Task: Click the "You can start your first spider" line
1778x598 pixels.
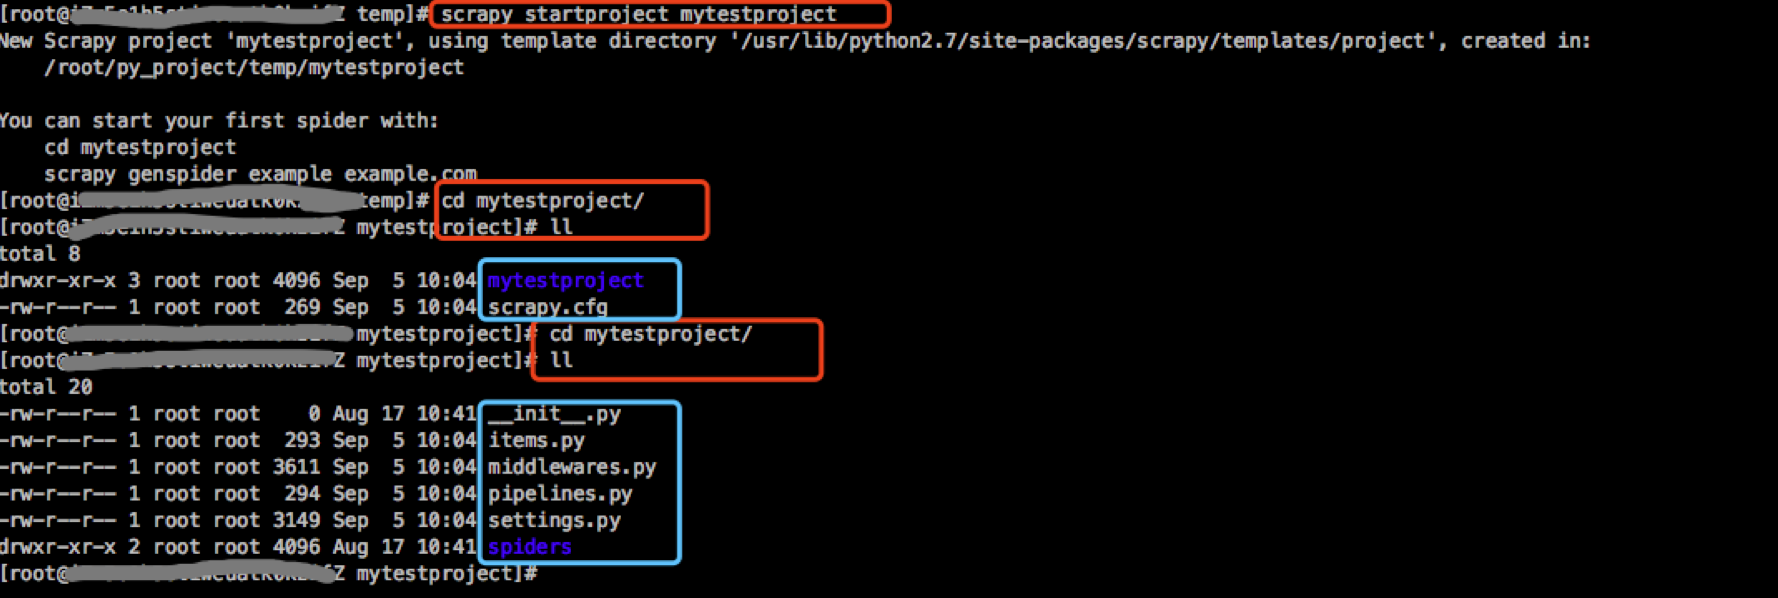Action: point(219,121)
